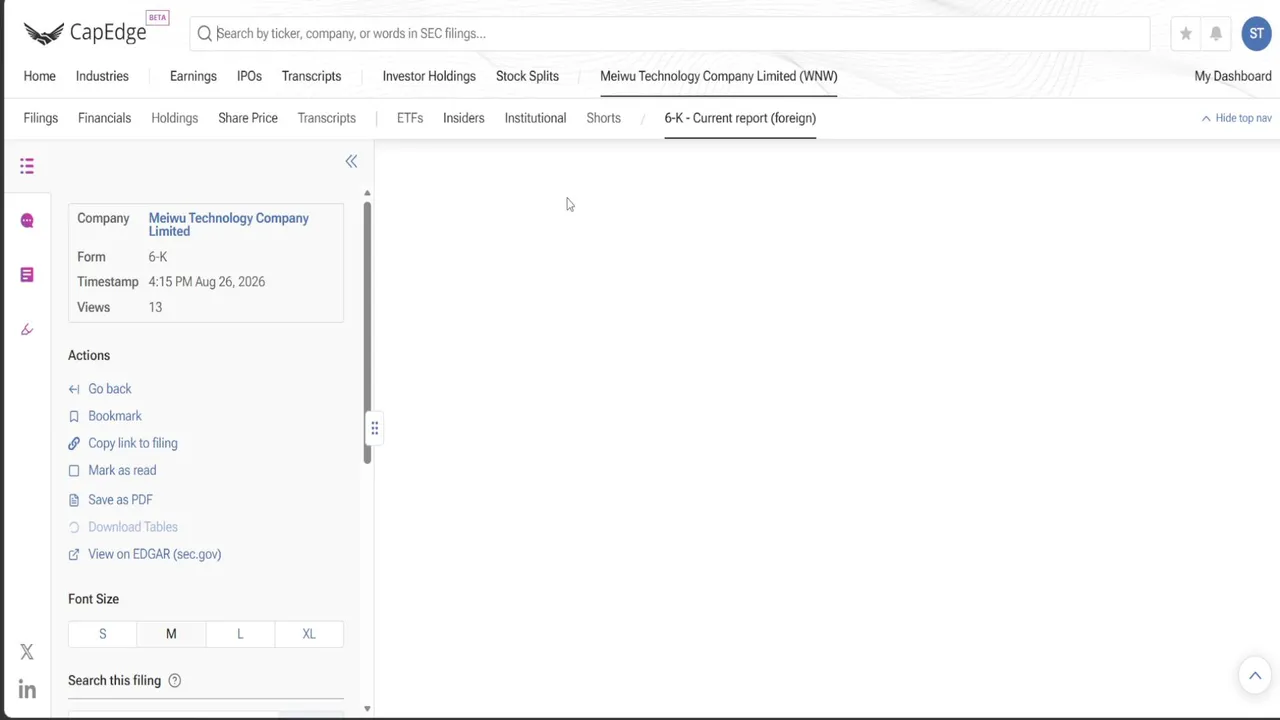Click the magnifier search icon
The image size is (1280, 720).
coord(205,34)
